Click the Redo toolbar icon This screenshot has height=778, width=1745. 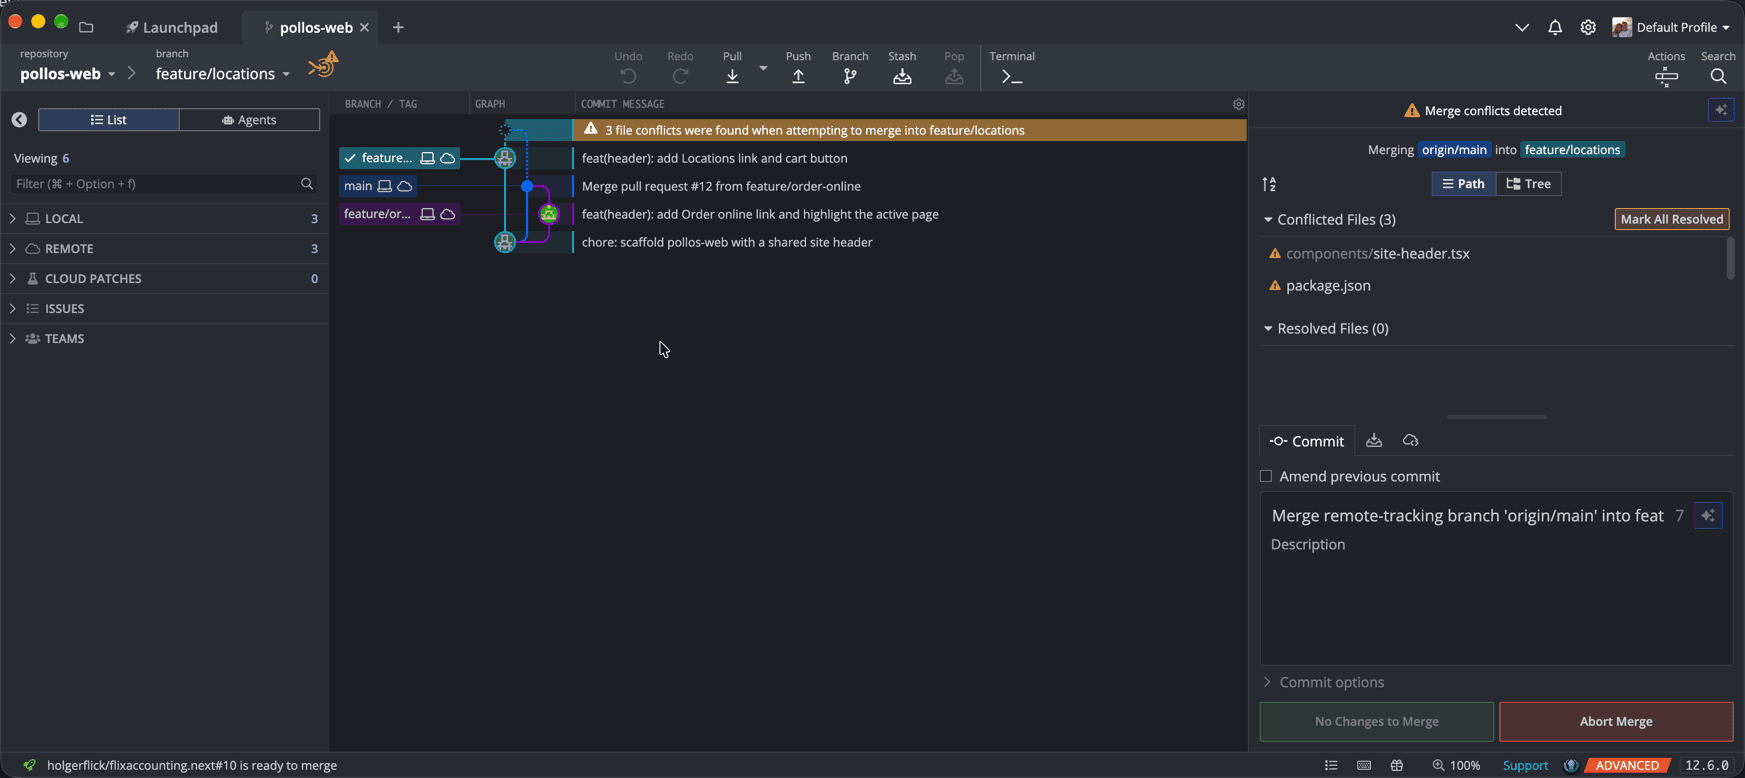pos(680,76)
